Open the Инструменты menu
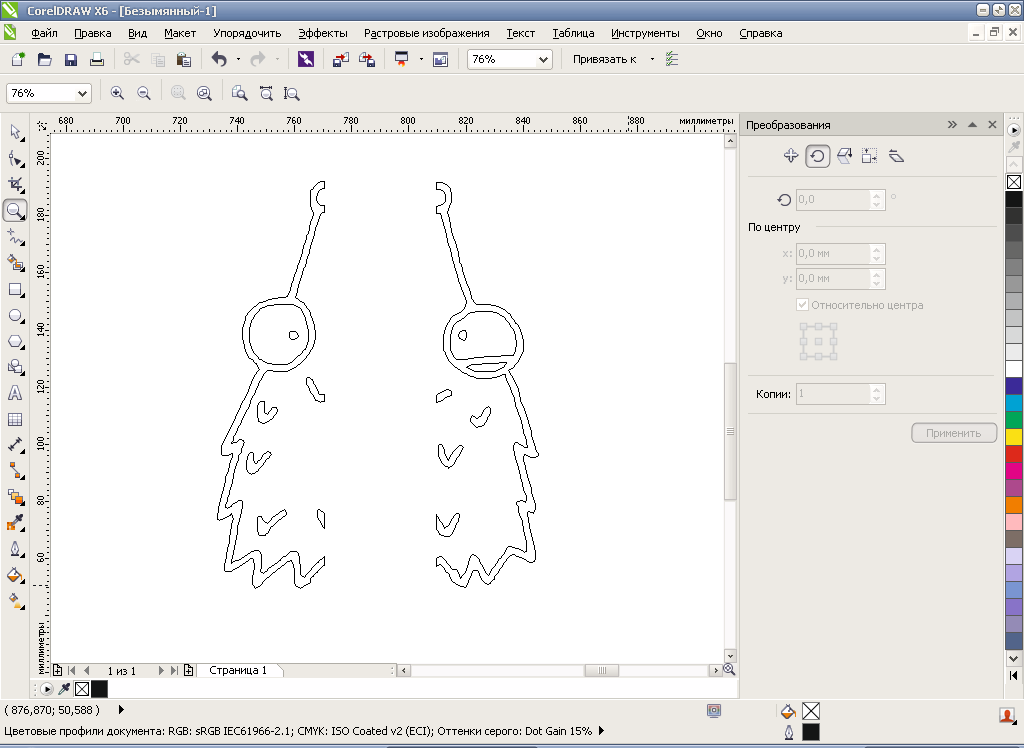This screenshot has width=1024, height=748. [x=645, y=33]
